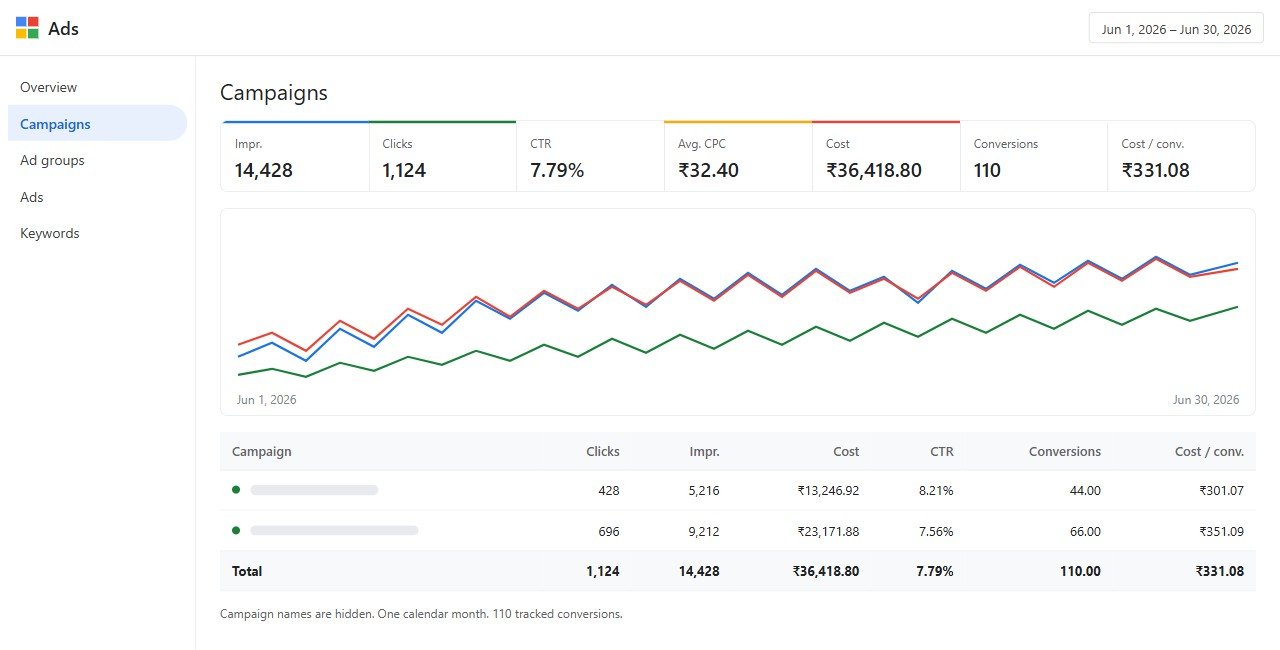
Task: Click the 7.56% CTR cell
Action: pyautogui.click(x=936, y=531)
